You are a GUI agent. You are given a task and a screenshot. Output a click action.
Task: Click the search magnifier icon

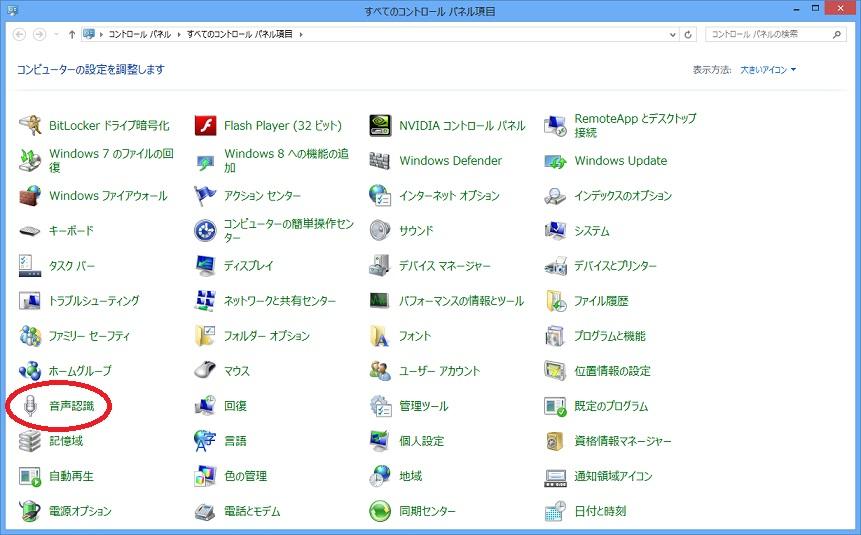point(836,34)
